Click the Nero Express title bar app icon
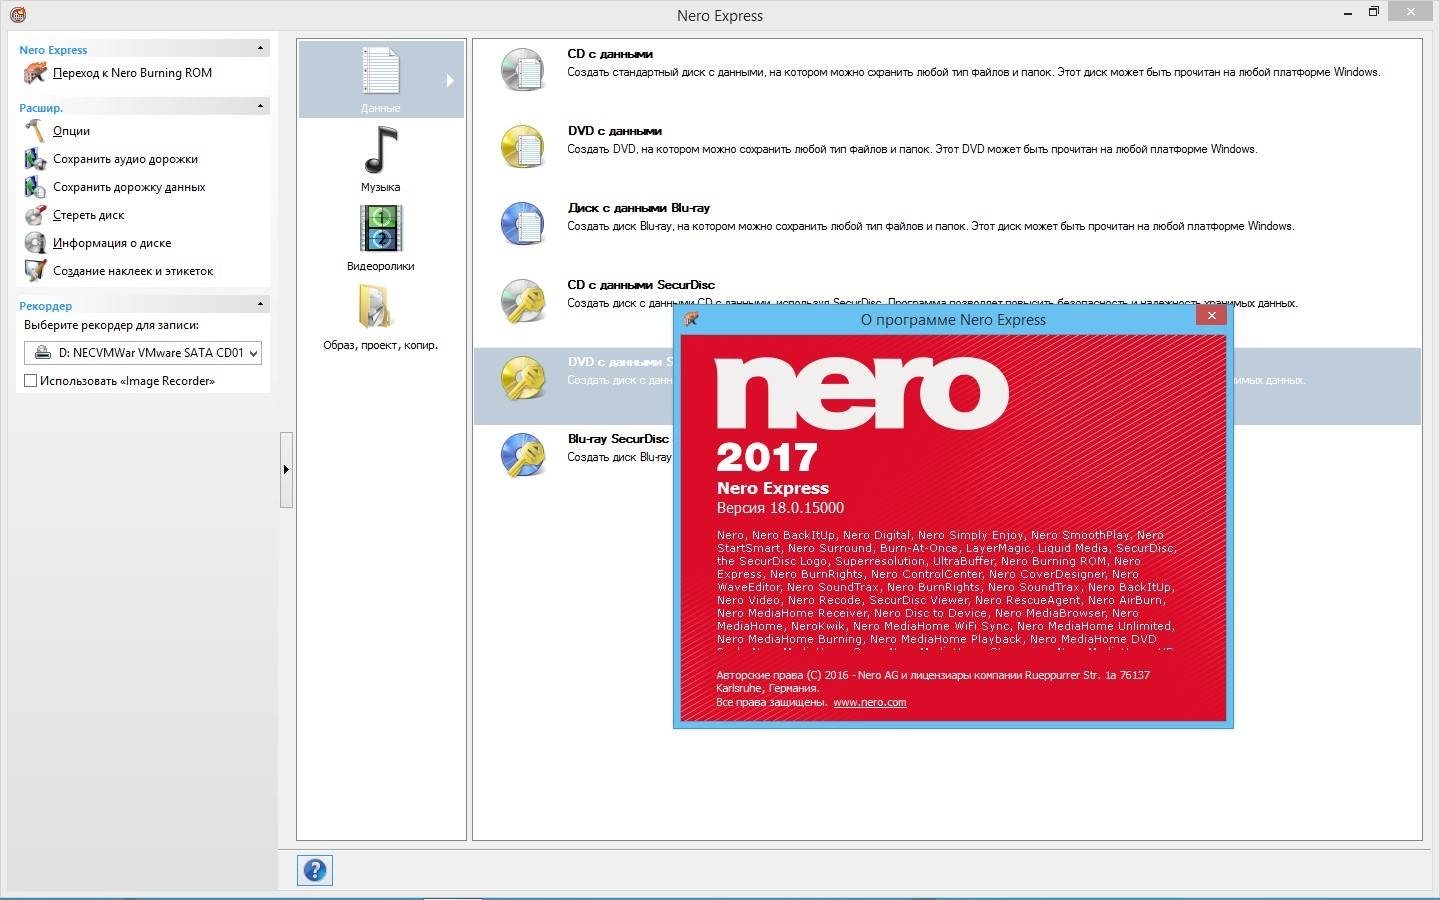Image resolution: width=1440 pixels, height=900 pixels. pos(17,14)
